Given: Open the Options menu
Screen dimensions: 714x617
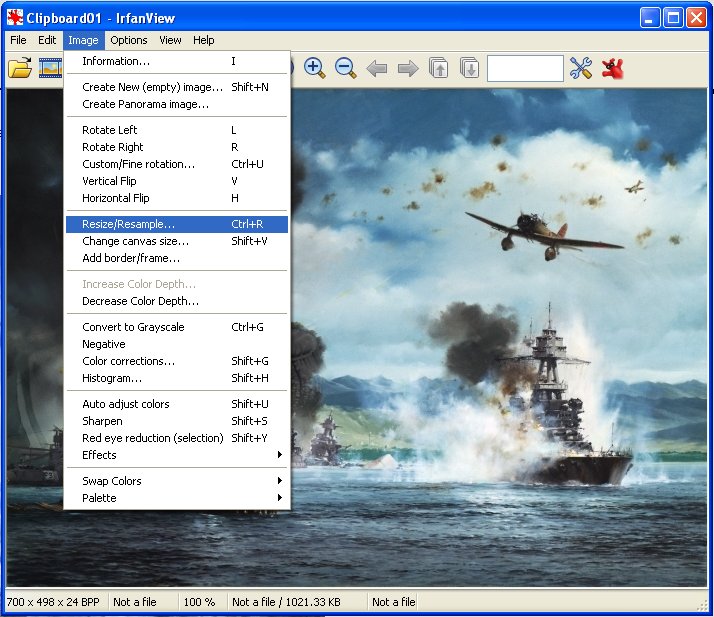Looking at the screenshot, I should pos(129,40).
